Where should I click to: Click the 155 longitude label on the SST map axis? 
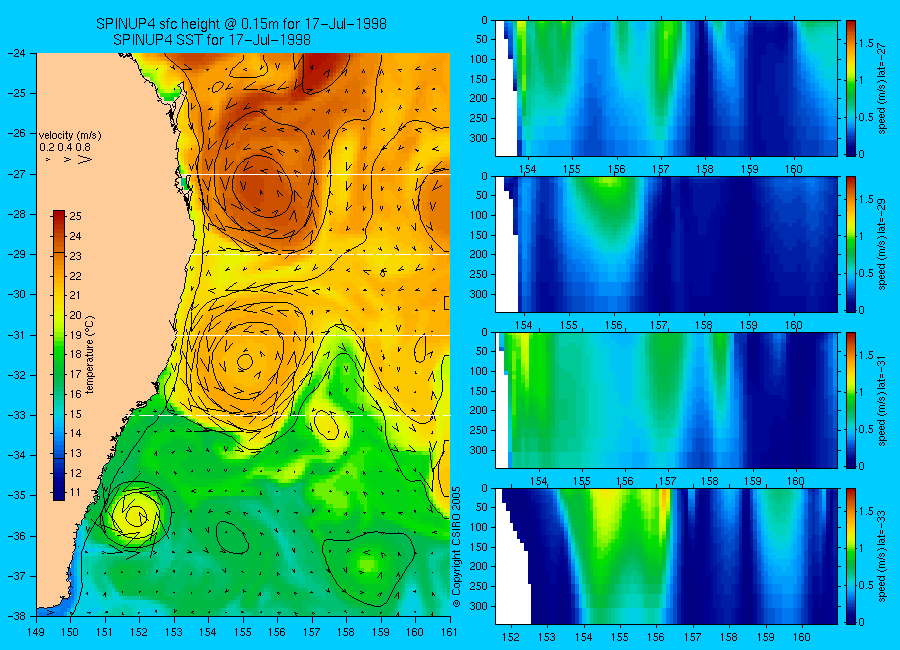click(243, 632)
